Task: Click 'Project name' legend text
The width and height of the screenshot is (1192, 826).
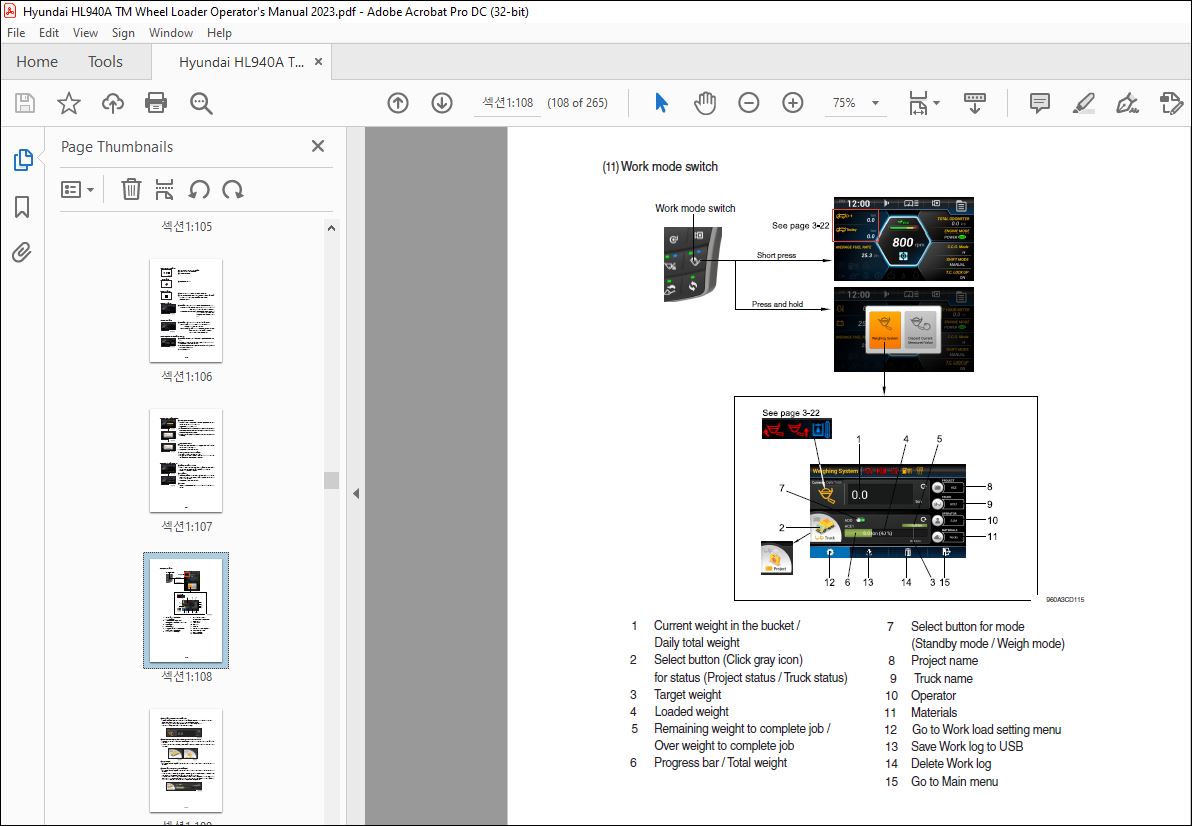Action: tap(944, 660)
